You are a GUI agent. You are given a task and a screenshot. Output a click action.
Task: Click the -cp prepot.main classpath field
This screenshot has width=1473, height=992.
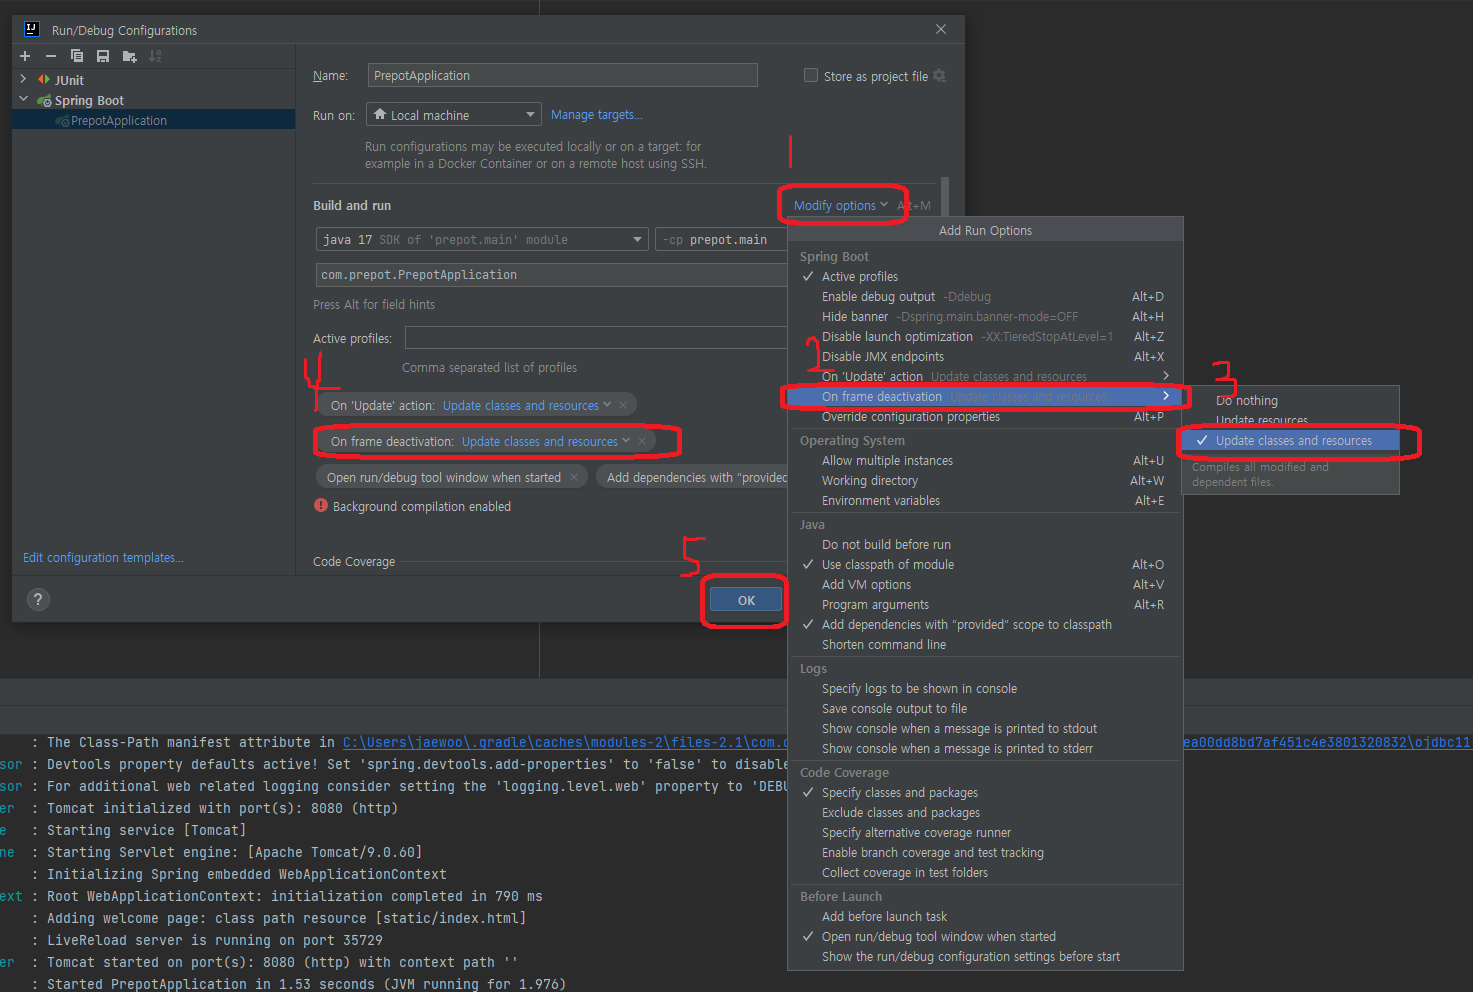(x=721, y=240)
